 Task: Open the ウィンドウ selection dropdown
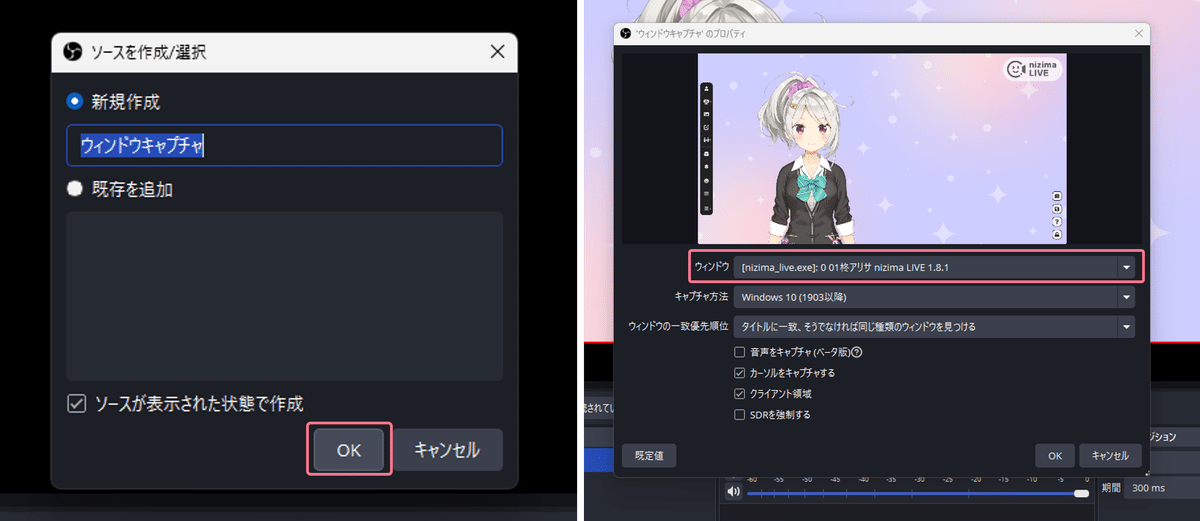pos(934,267)
